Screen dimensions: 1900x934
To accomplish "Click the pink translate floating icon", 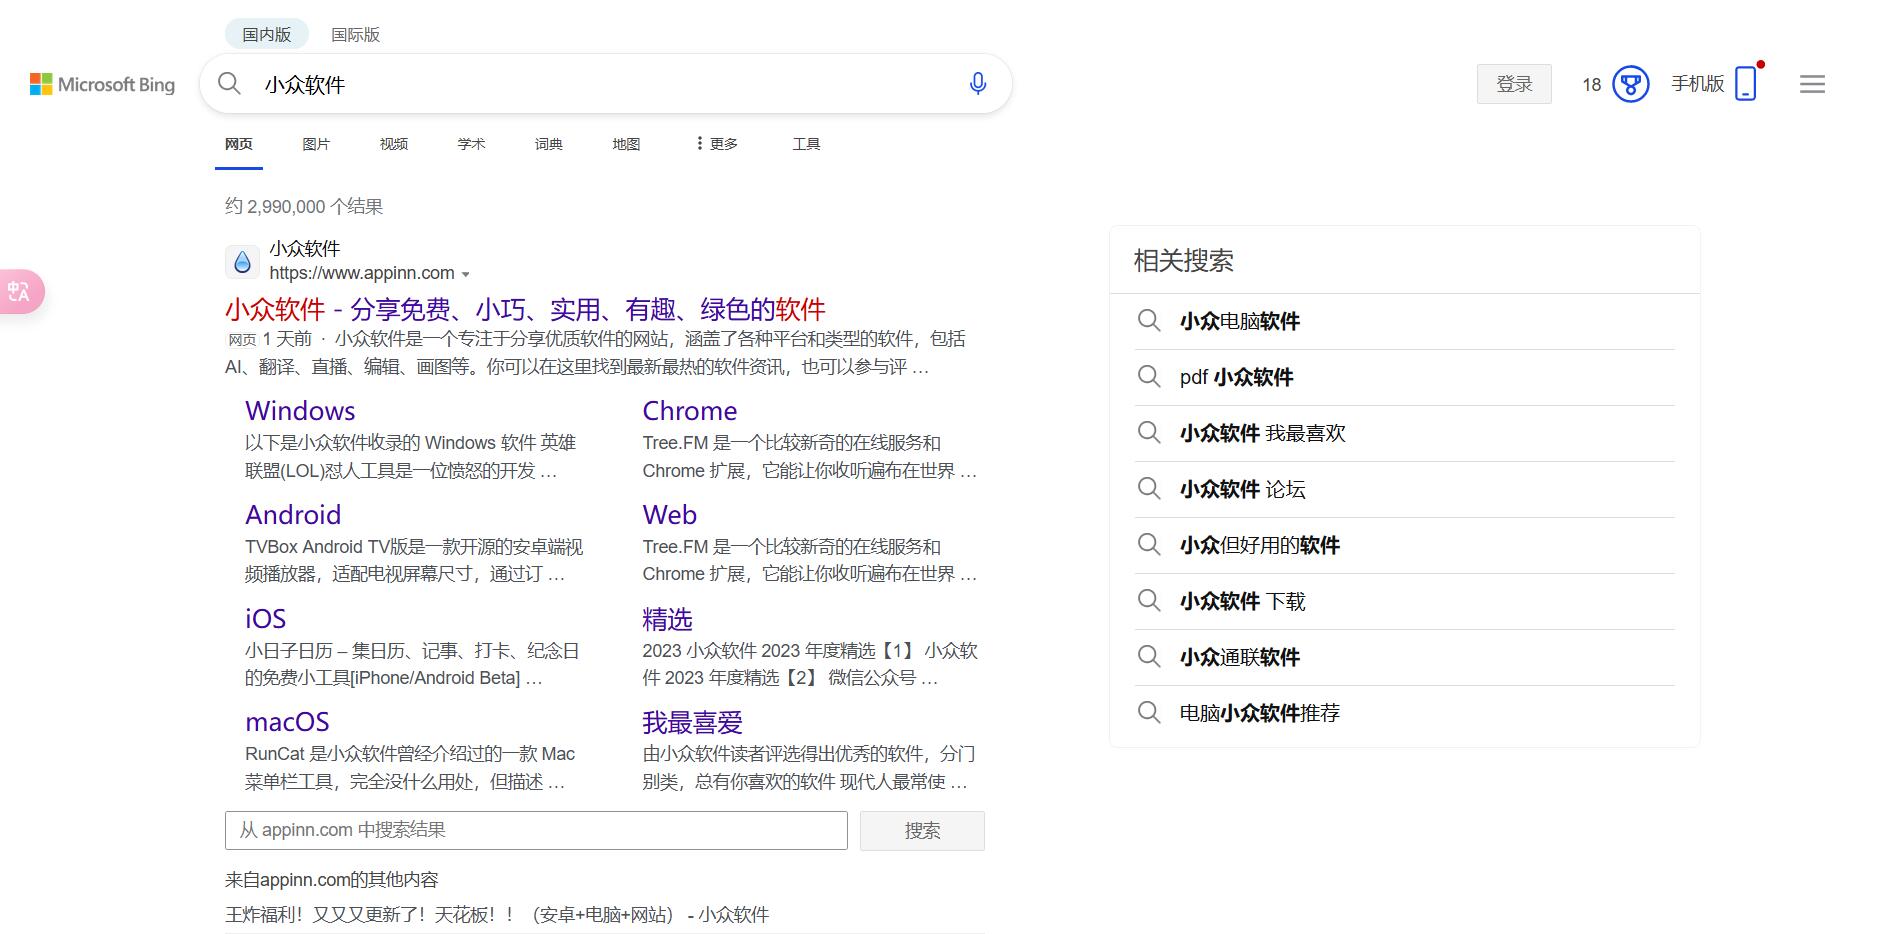I will pos(20,292).
